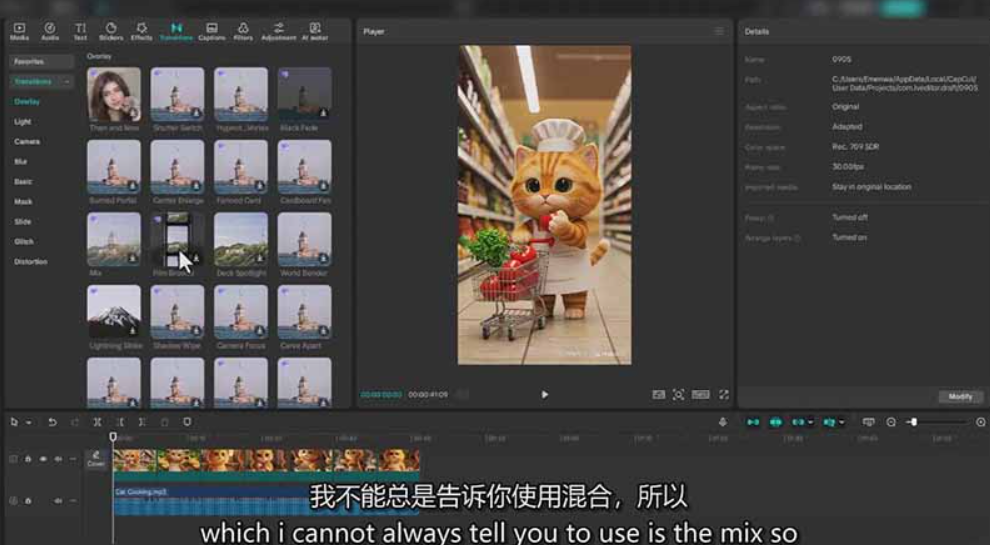The width and height of the screenshot is (990, 545).
Task: Select the Mix transition thumbnail
Action: pos(113,238)
